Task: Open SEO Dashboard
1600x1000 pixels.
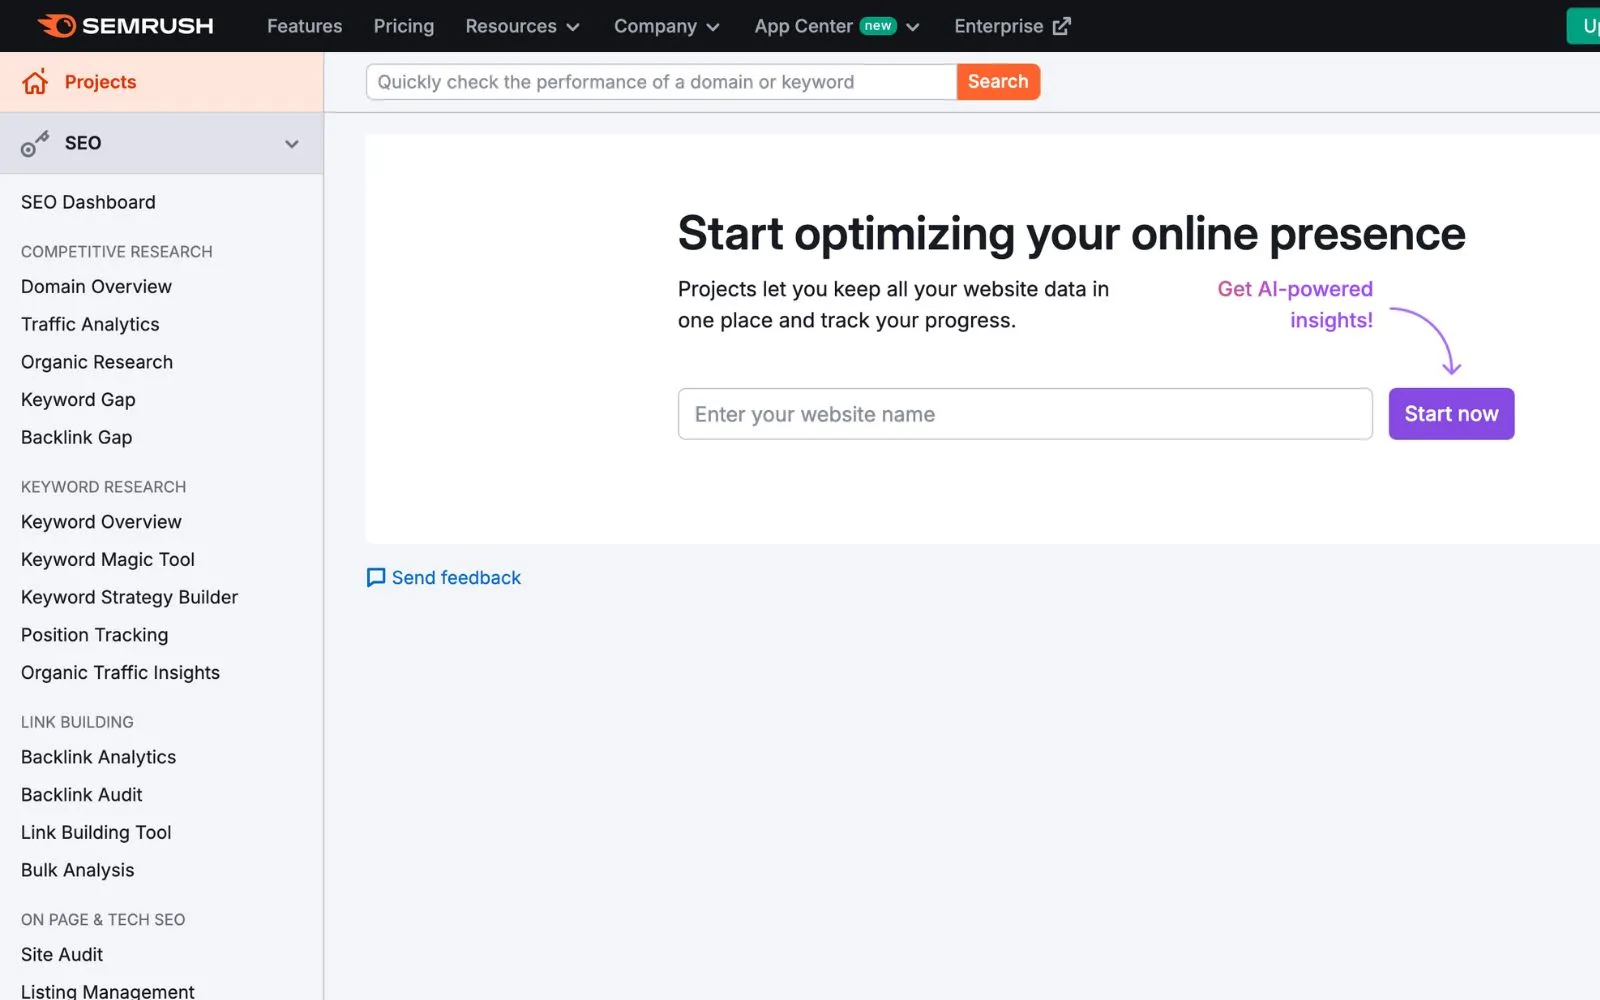Action: pos(88,202)
